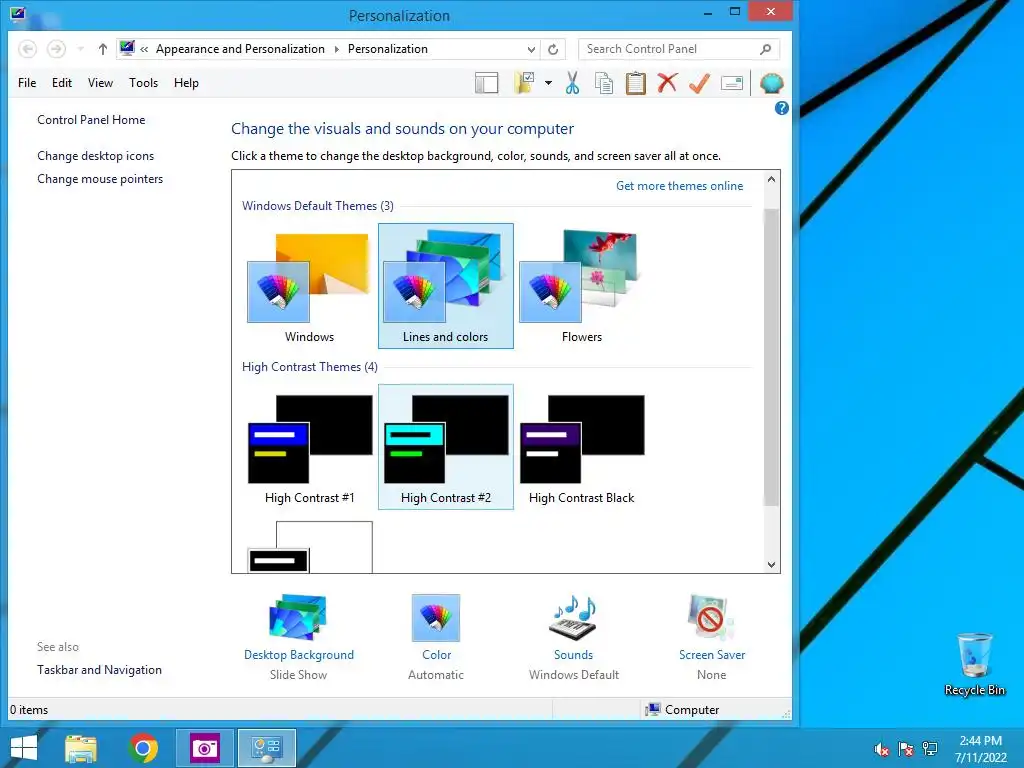
Task: Refresh the Personalization page
Action: (553, 49)
